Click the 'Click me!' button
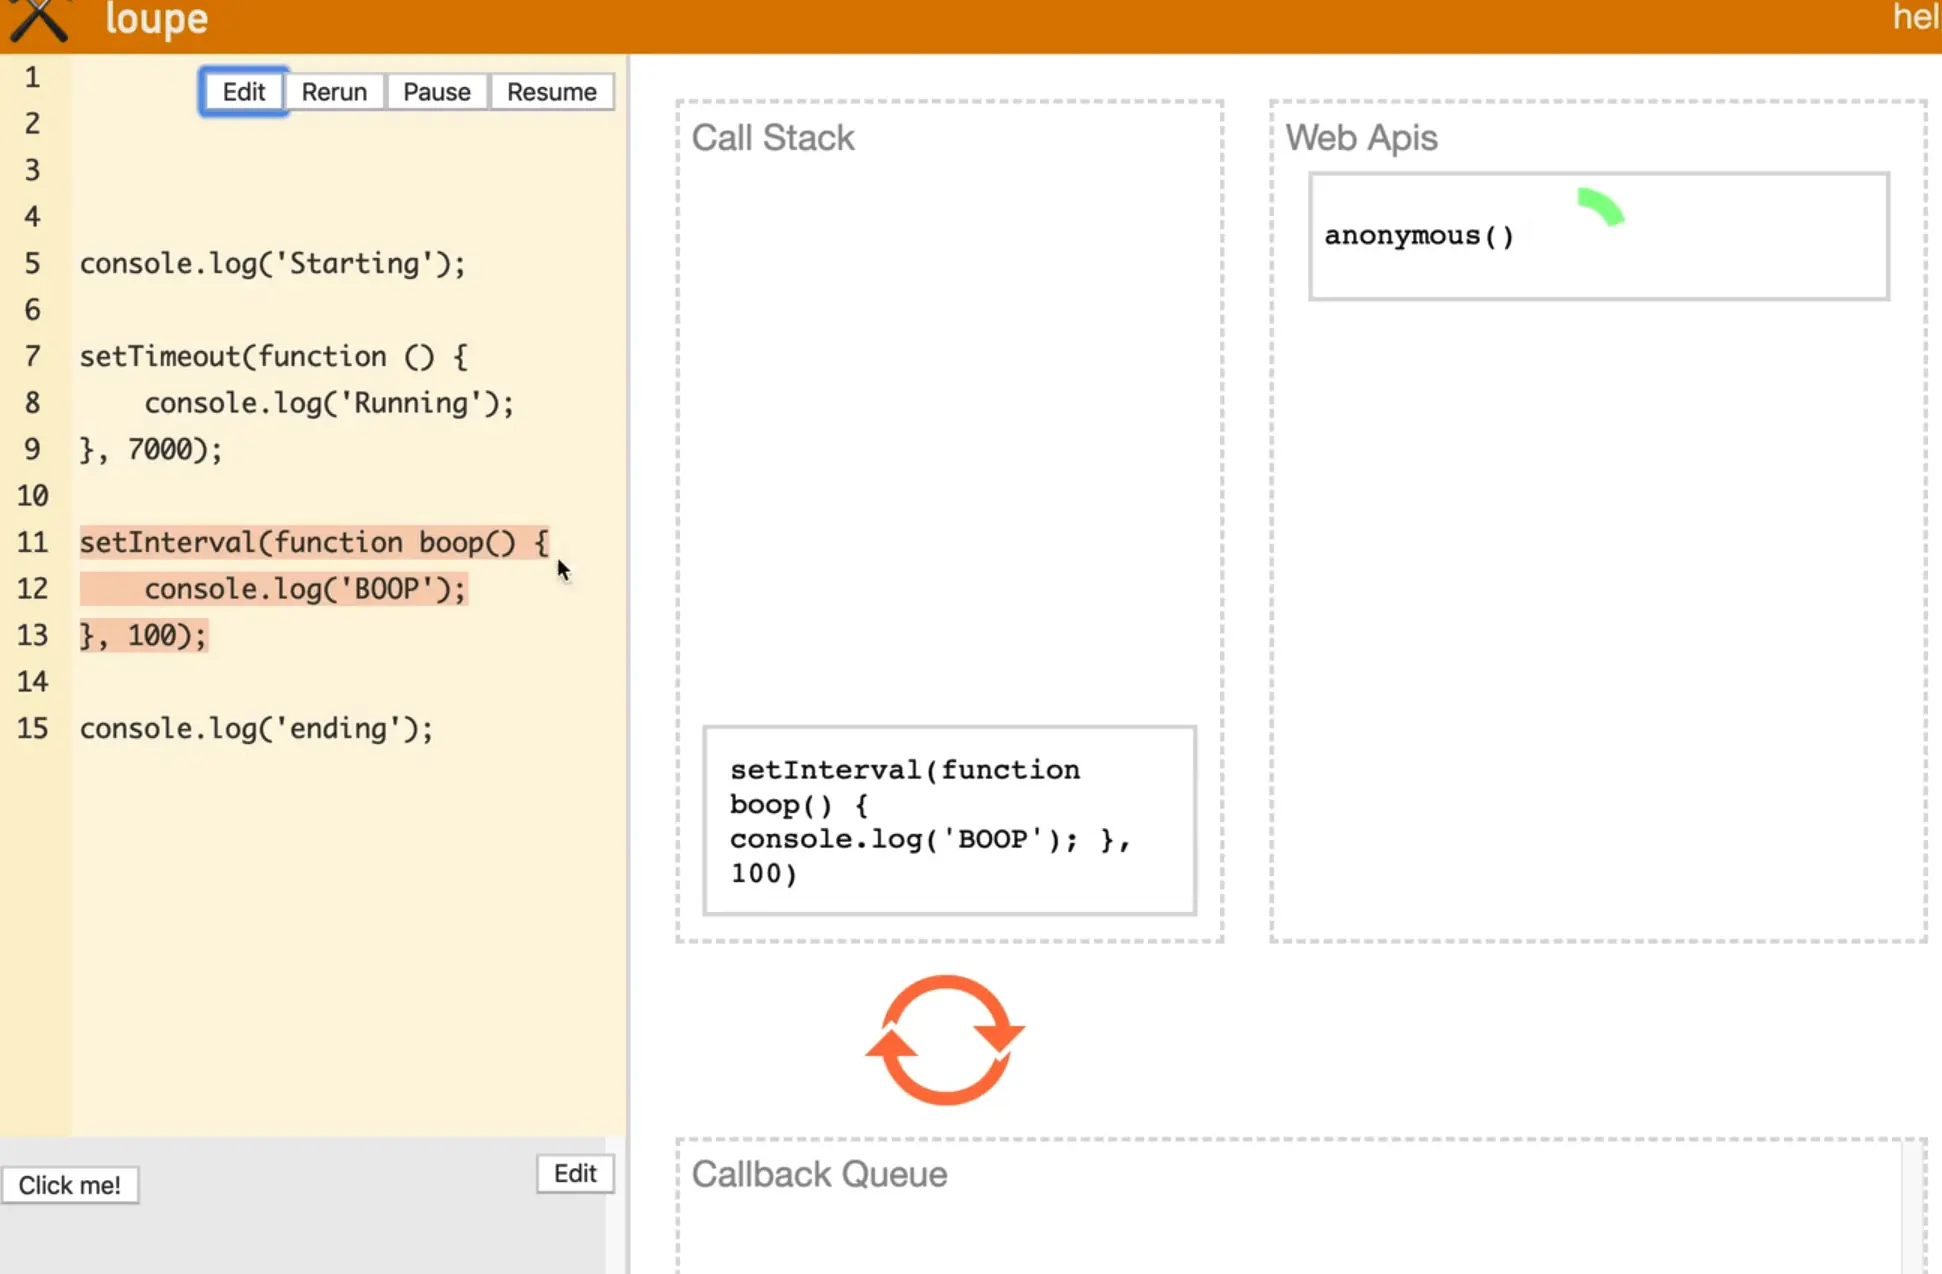The image size is (1942, 1274). click(70, 1185)
